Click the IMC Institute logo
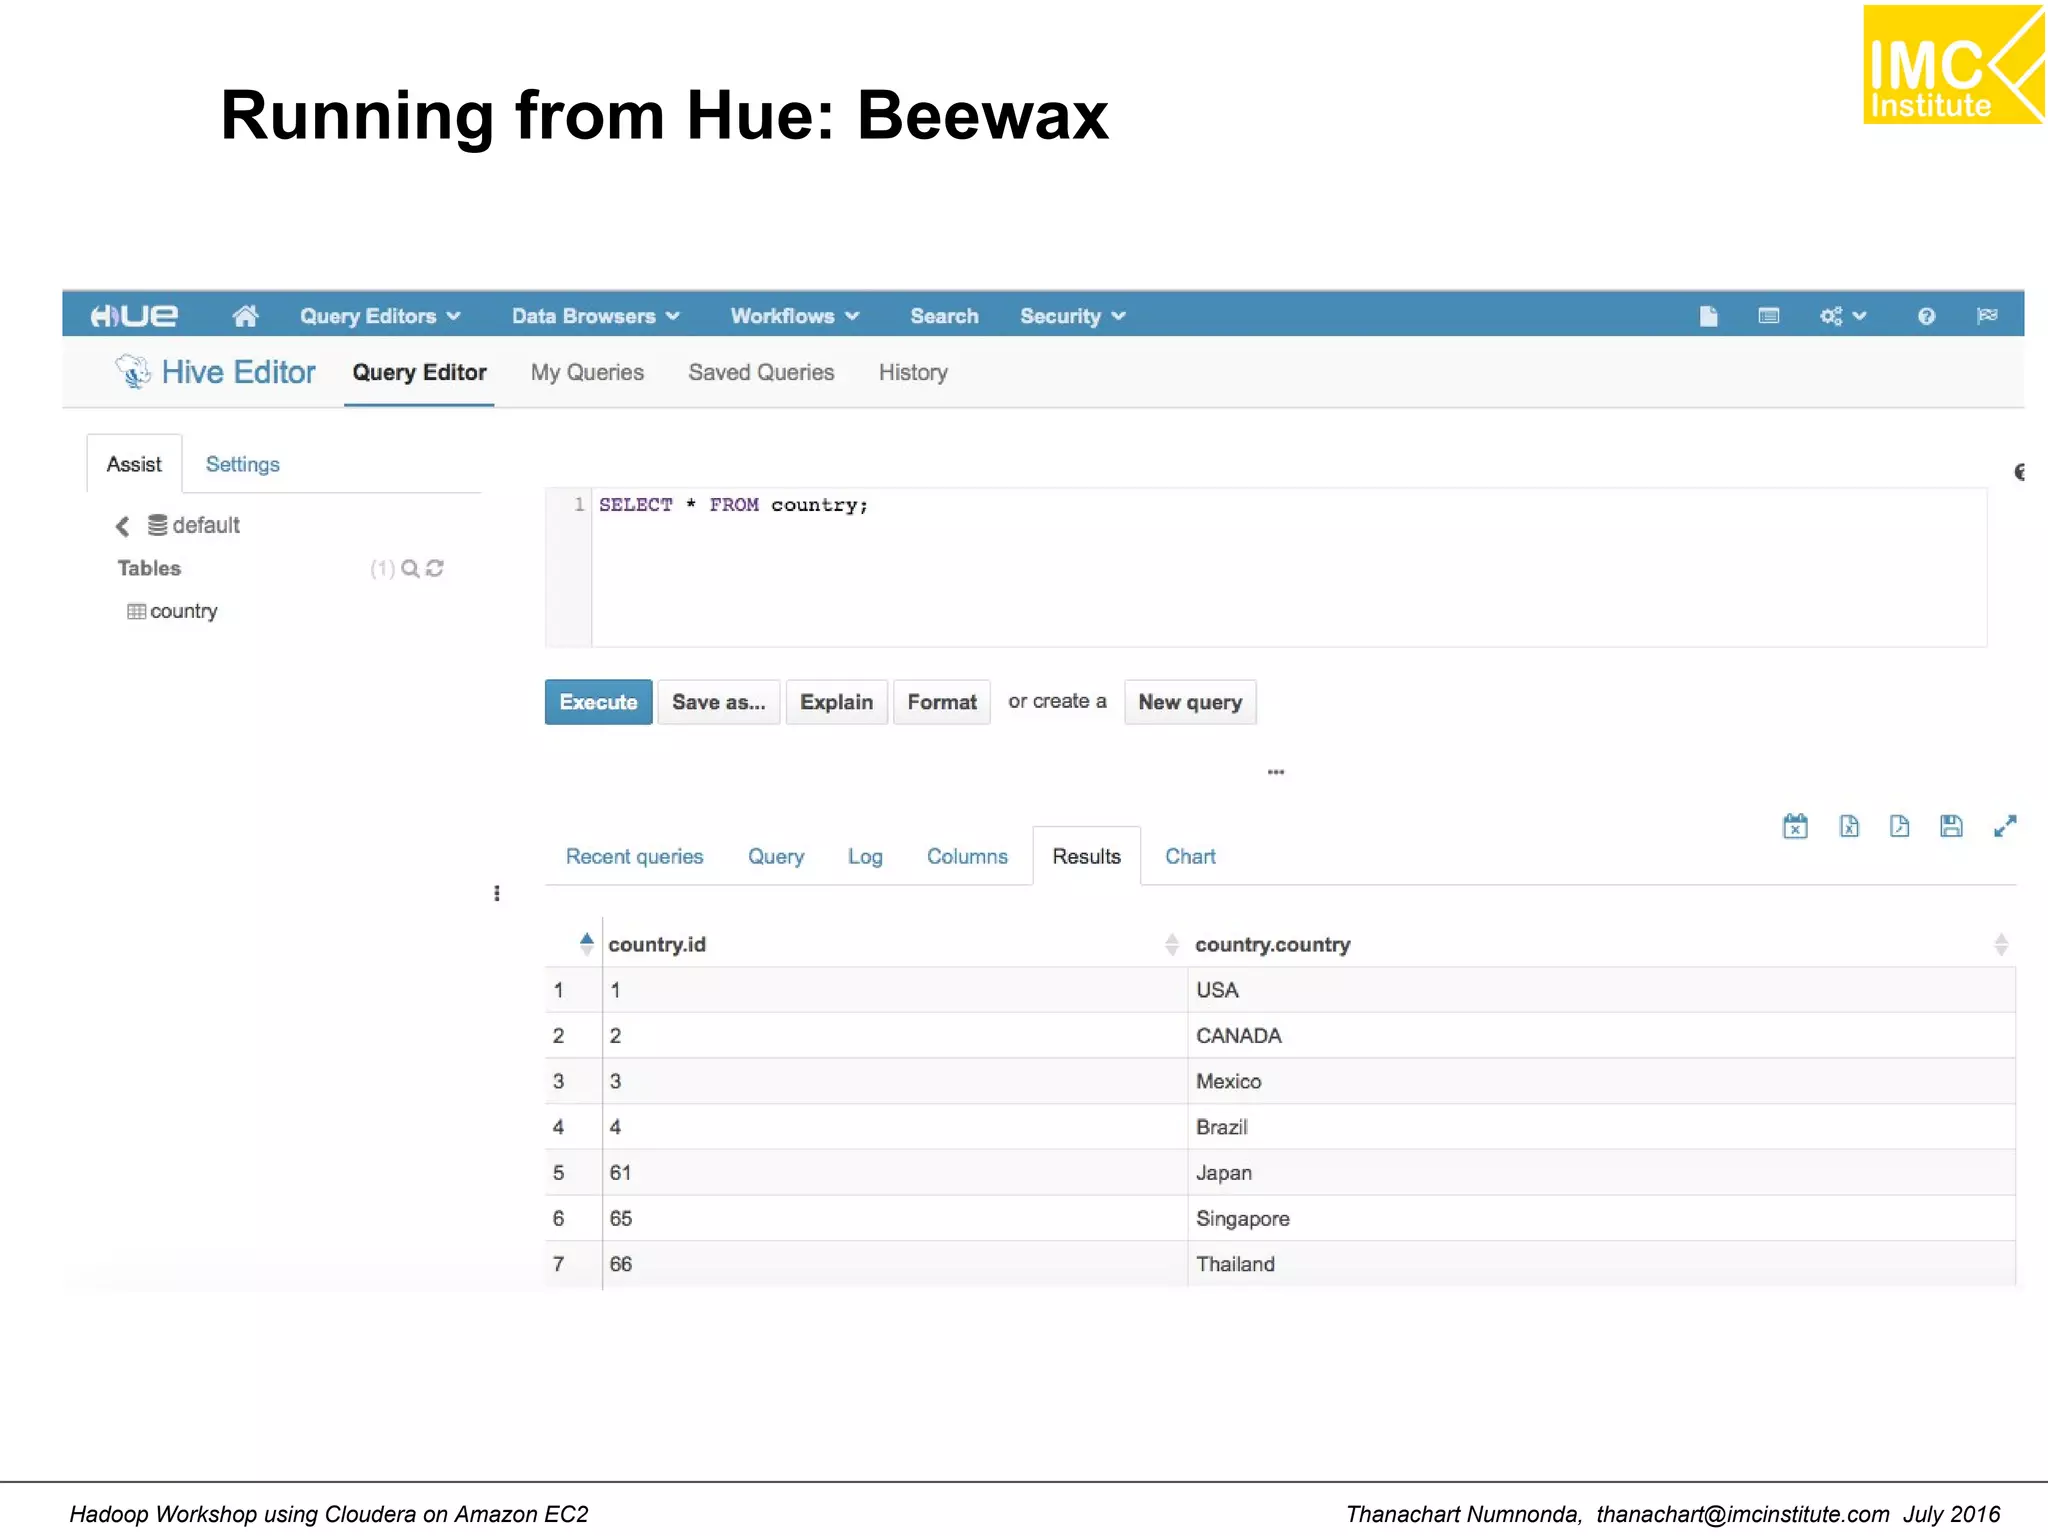This screenshot has width=2048, height=1536. [x=1954, y=65]
